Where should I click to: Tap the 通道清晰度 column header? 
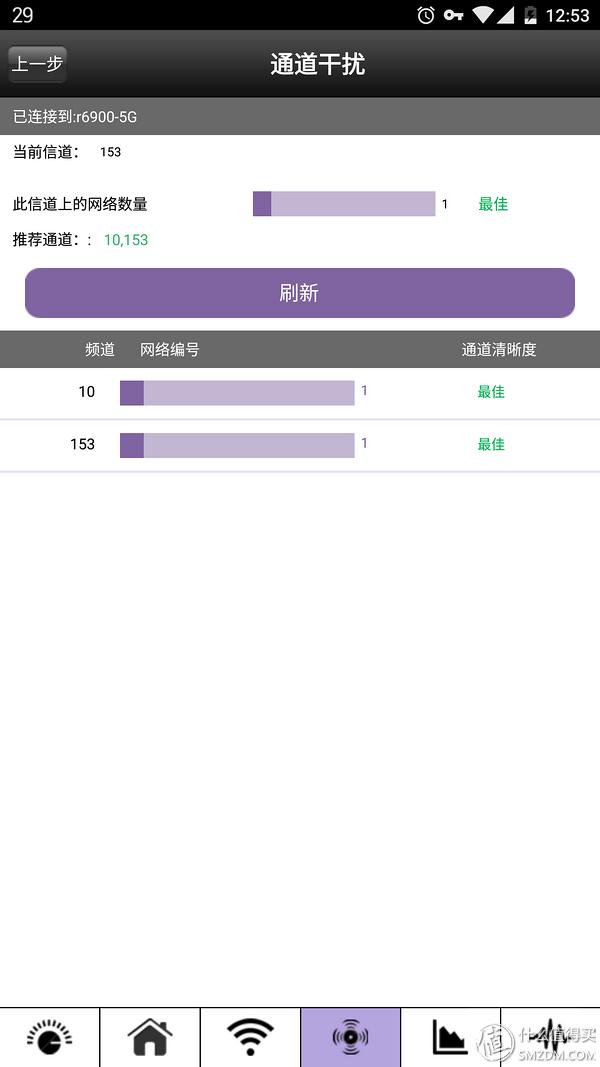pyautogui.click(x=497, y=349)
